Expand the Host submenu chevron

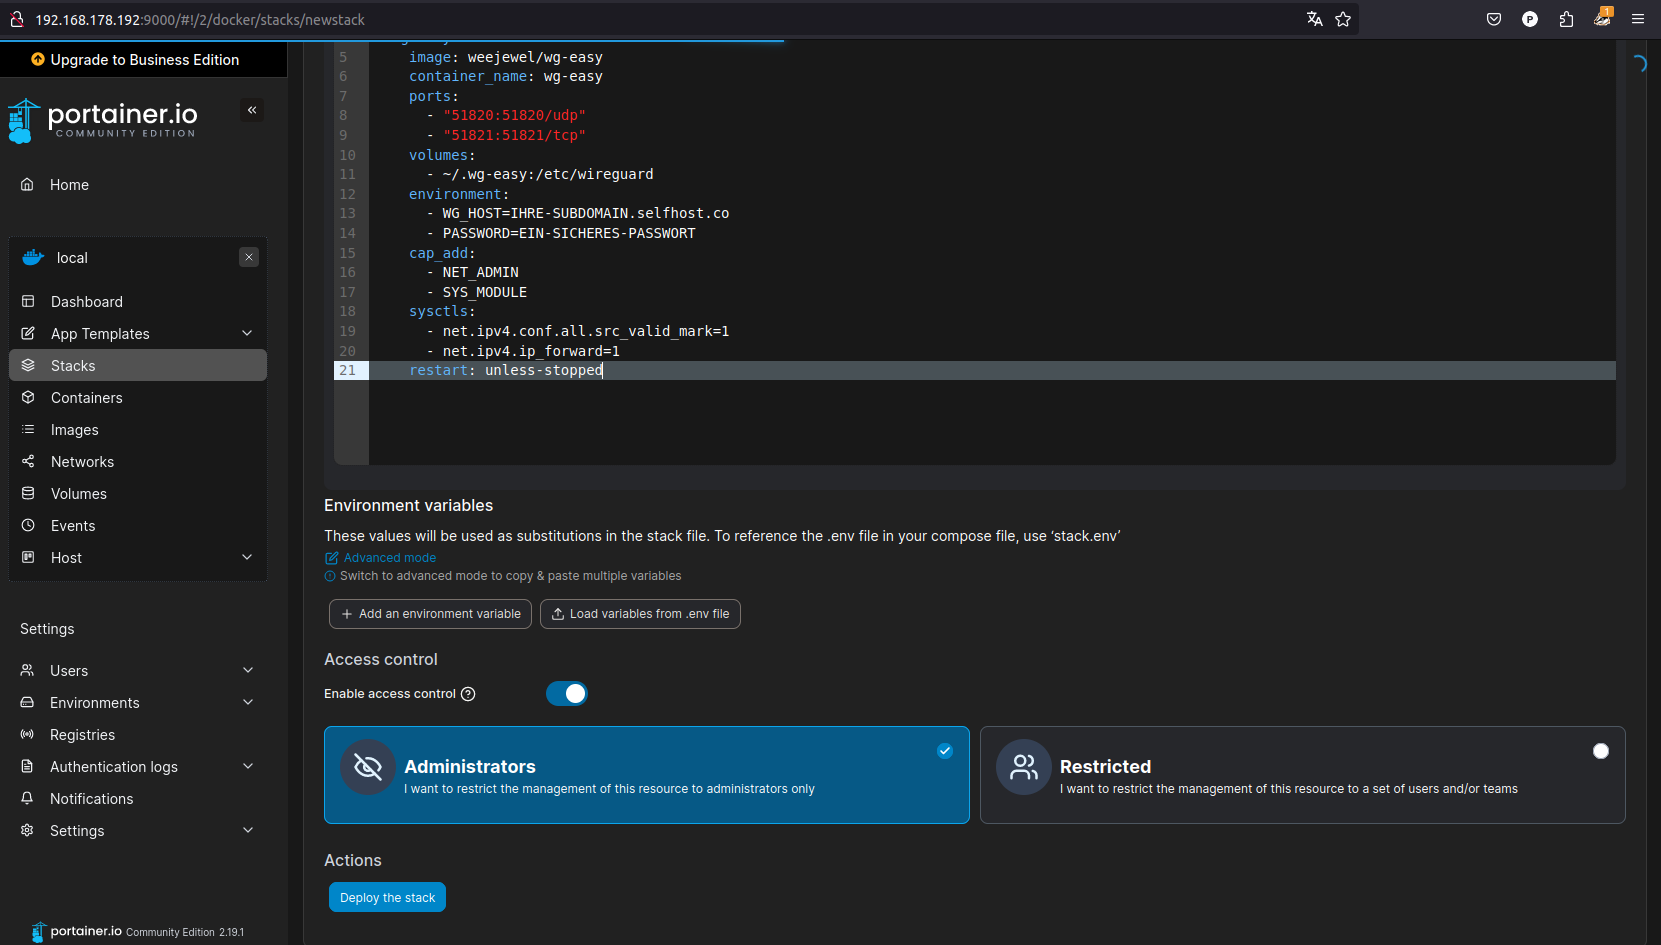pyautogui.click(x=247, y=558)
